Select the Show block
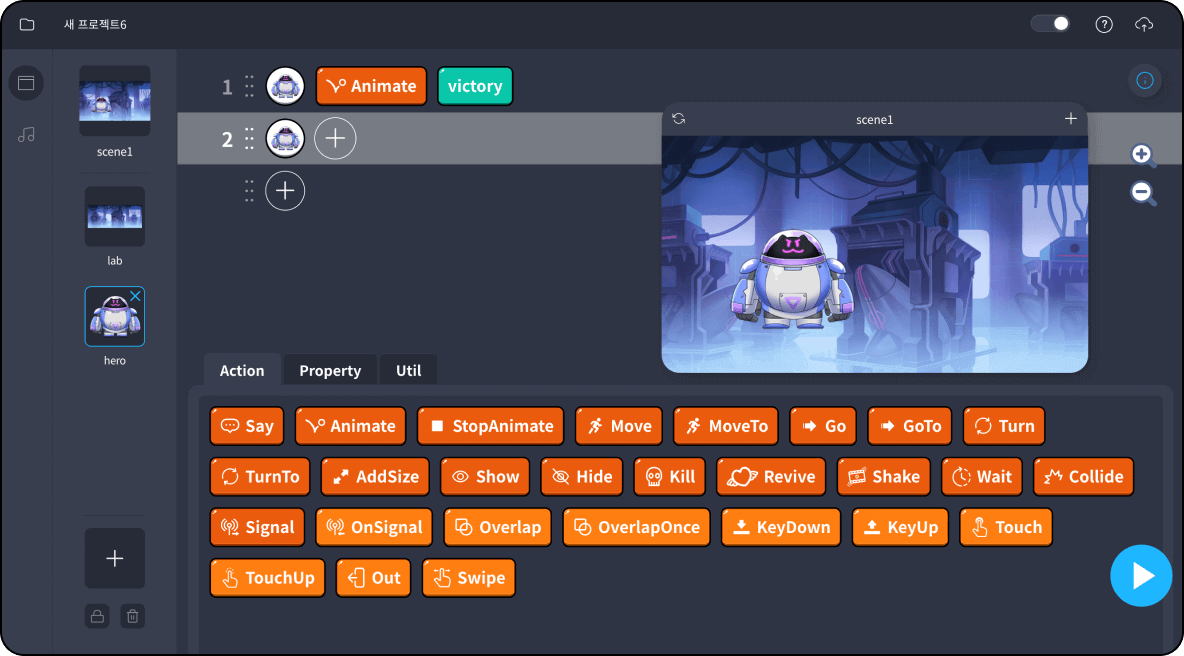Image resolution: width=1184 pixels, height=656 pixels. (485, 477)
